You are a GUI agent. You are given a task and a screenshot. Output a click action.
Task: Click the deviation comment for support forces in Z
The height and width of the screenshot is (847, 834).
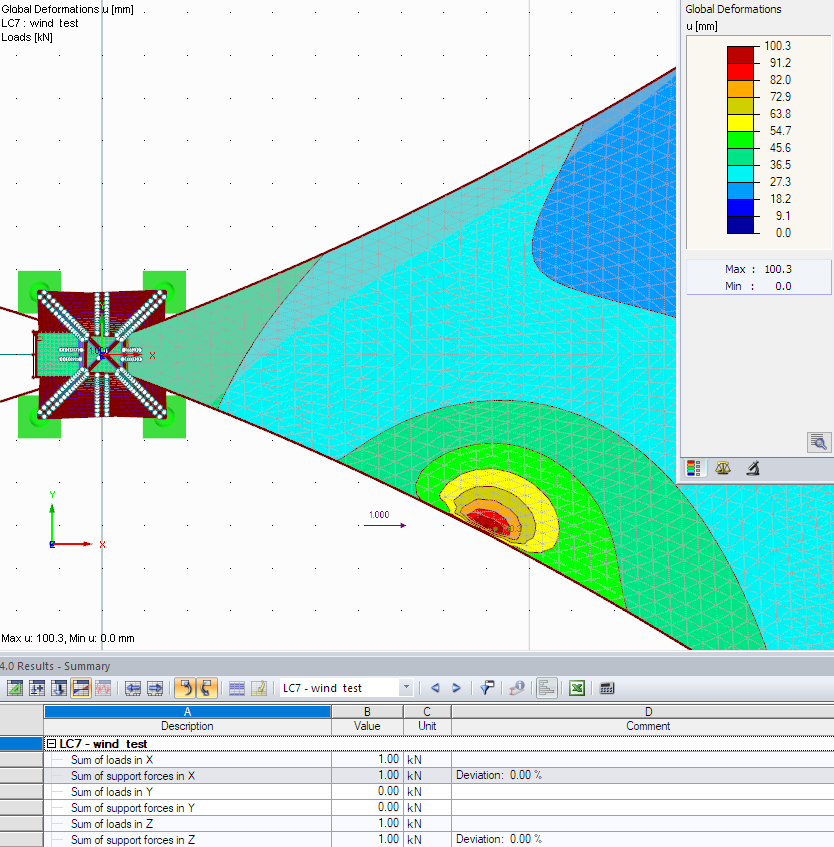pos(499,839)
